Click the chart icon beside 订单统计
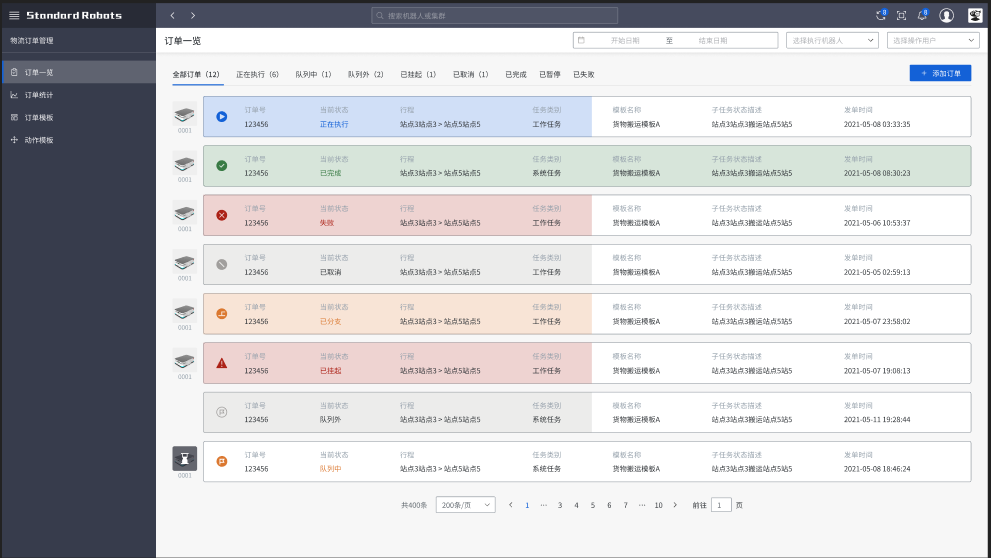The height and width of the screenshot is (558, 991). point(14,95)
